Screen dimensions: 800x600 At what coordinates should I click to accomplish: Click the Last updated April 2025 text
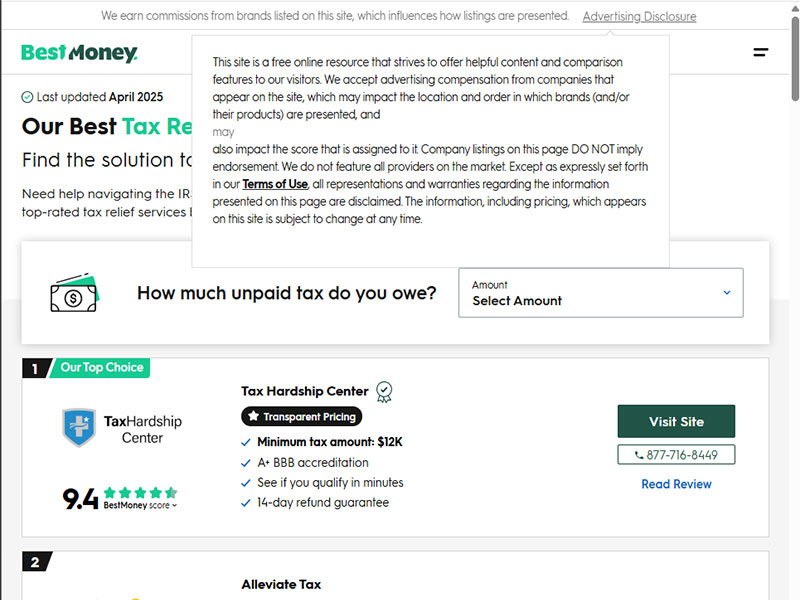[x=99, y=97]
